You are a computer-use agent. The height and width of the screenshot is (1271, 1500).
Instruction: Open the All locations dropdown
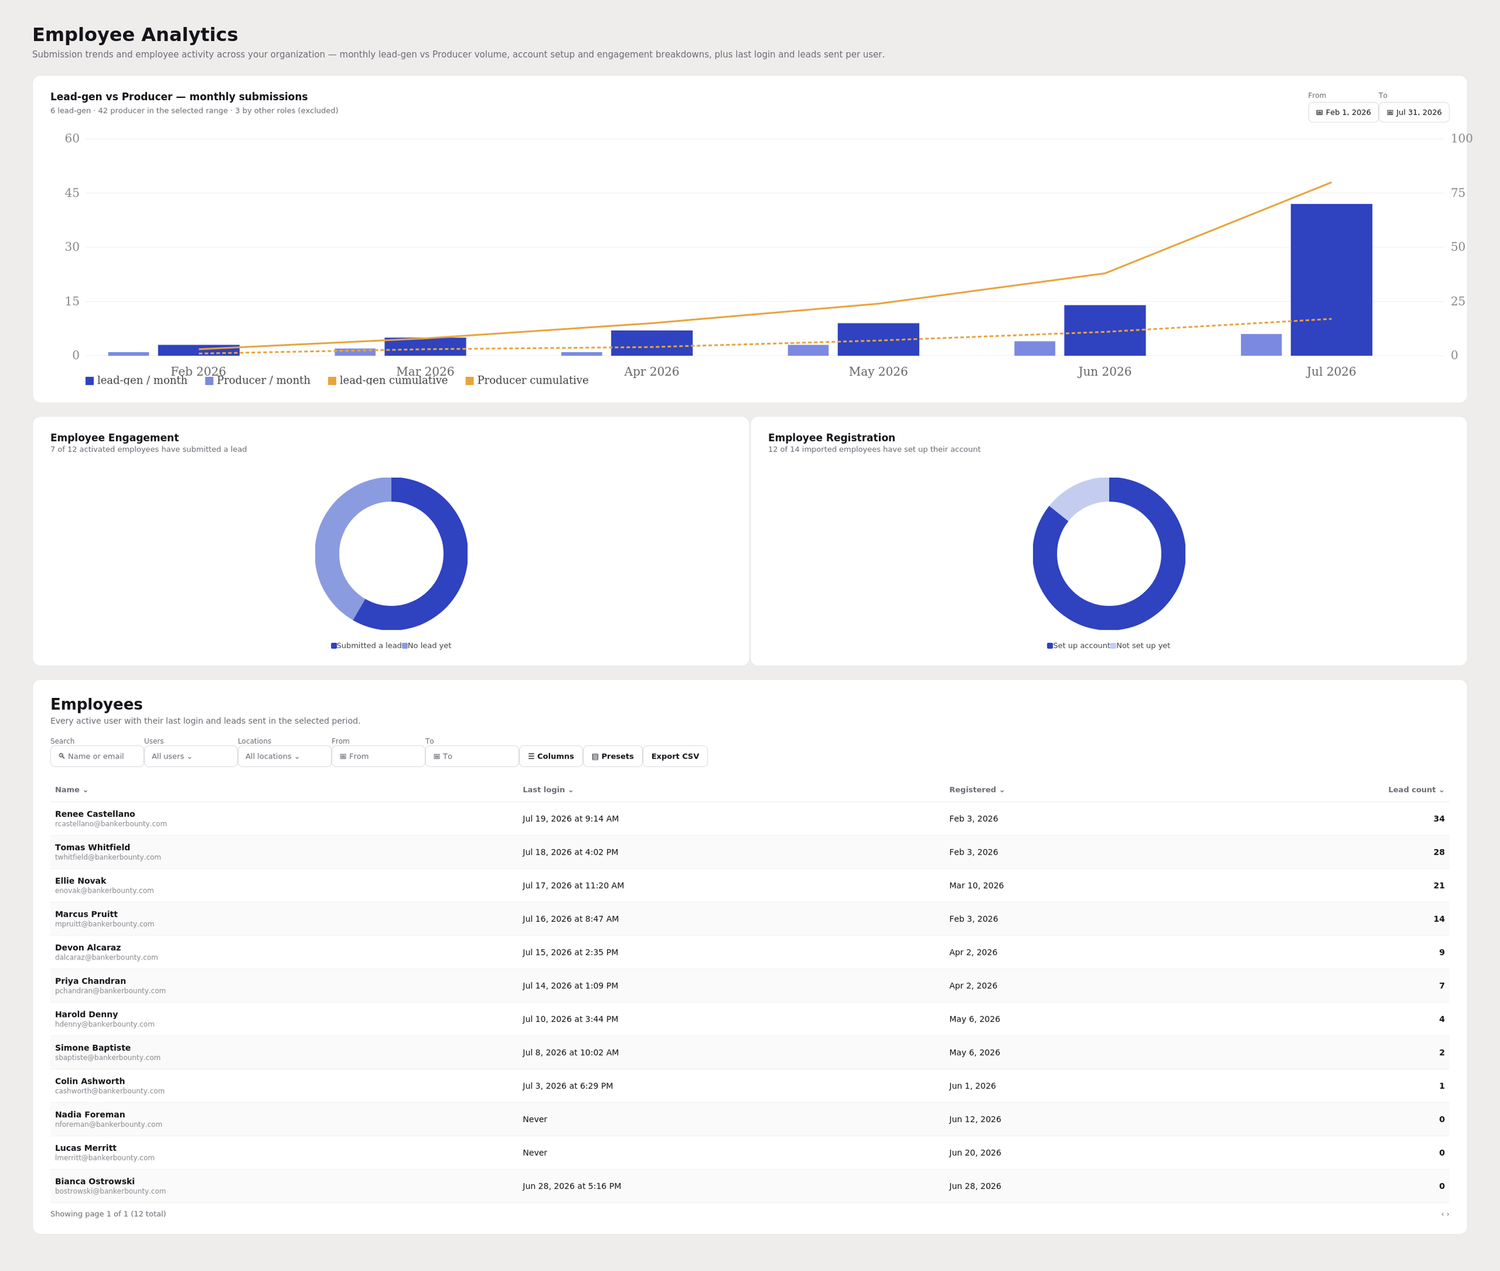tap(285, 757)
